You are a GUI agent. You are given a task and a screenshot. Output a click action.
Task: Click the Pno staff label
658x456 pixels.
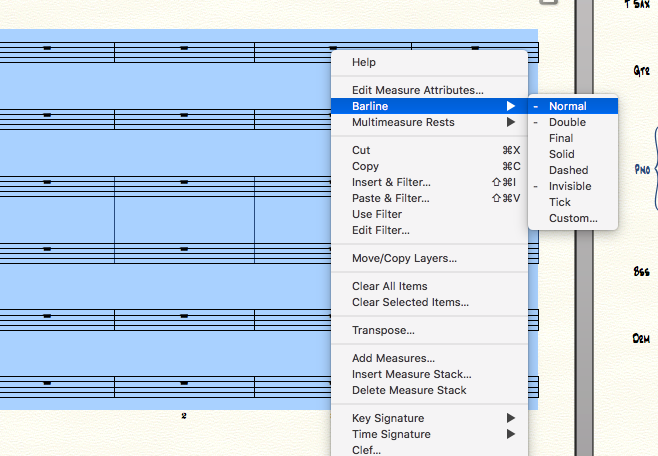pos(641,170)
